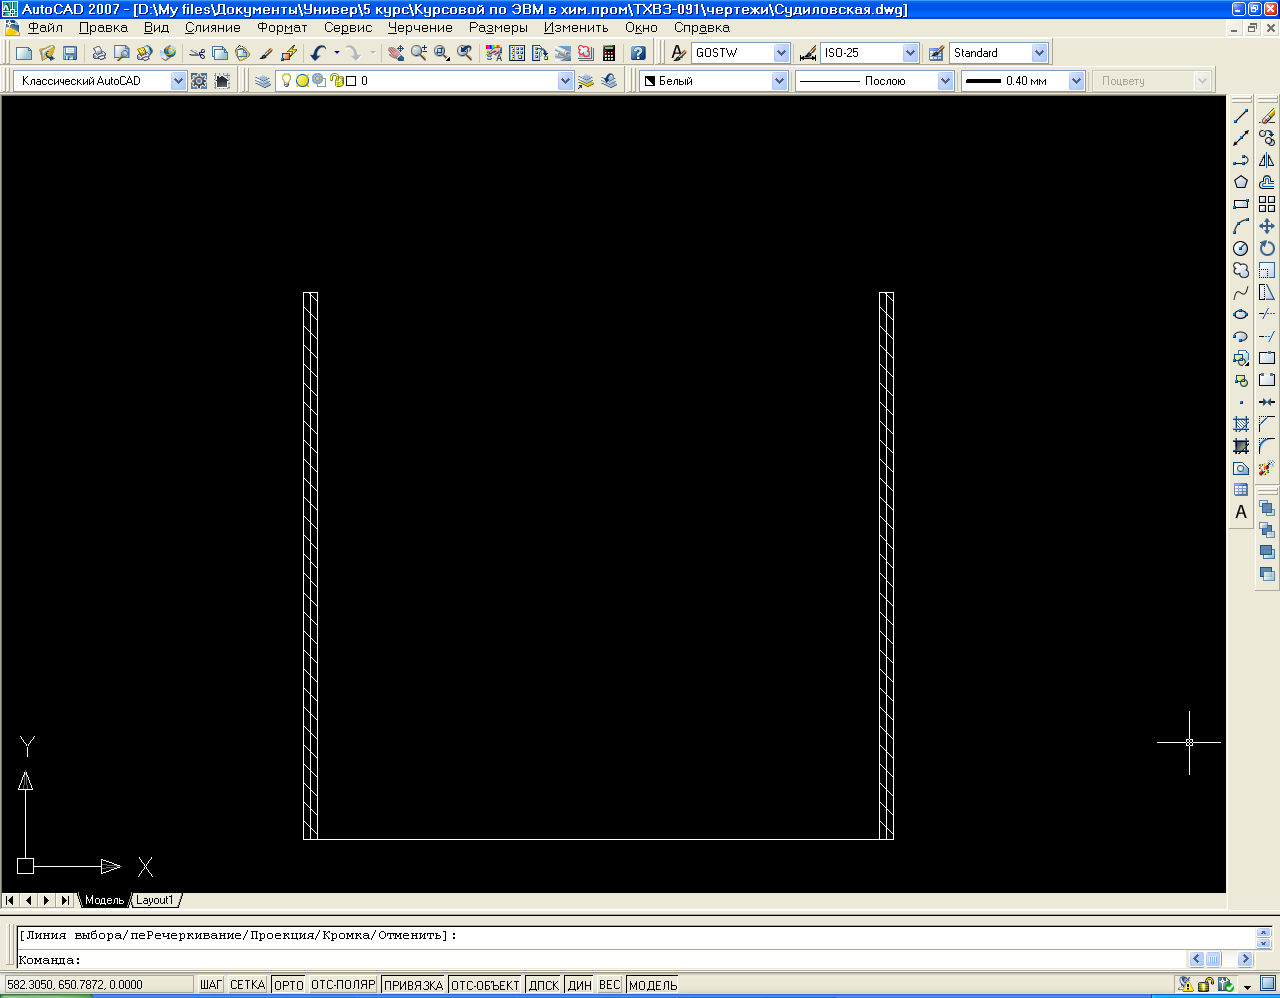Click the ШАГ snap button
Viewport: 1280px width, 998px height.
coord(210,985)
